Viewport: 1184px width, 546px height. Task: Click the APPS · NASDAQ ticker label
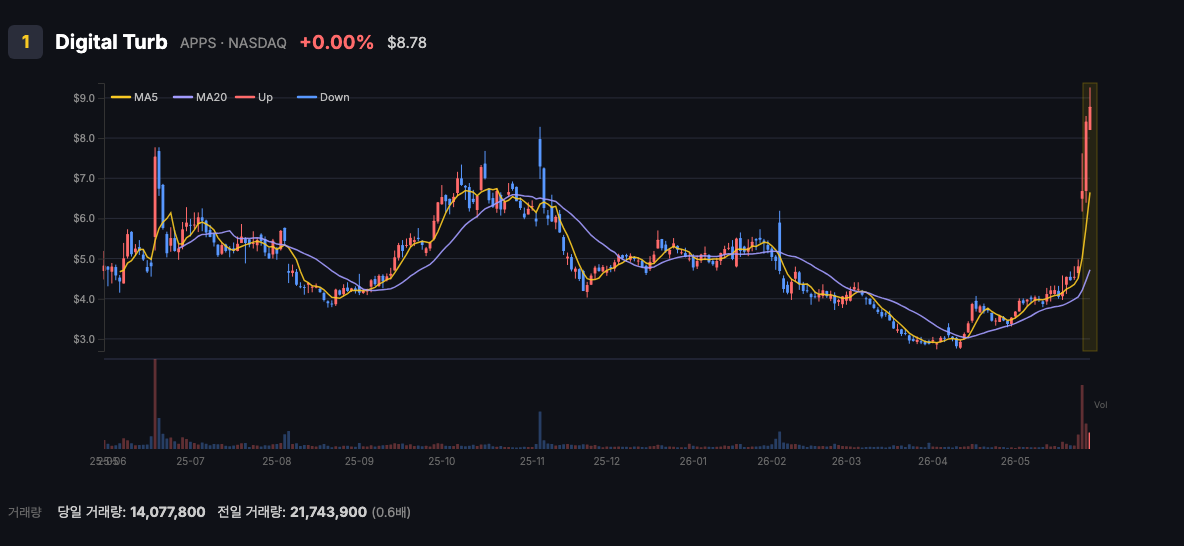[x=233, y=43]
